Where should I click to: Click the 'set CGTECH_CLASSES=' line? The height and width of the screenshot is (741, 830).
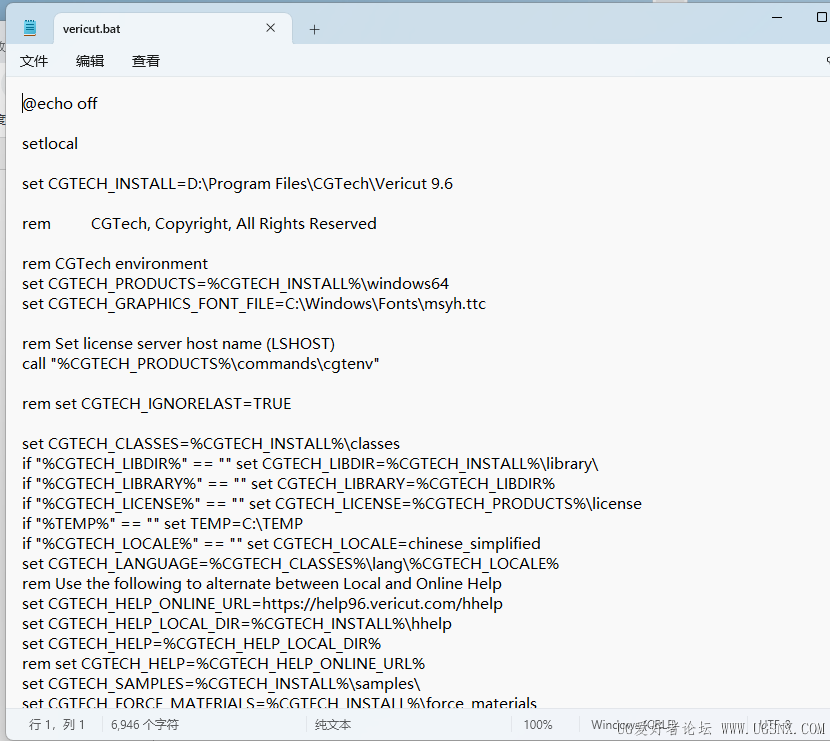coord(211,444)
